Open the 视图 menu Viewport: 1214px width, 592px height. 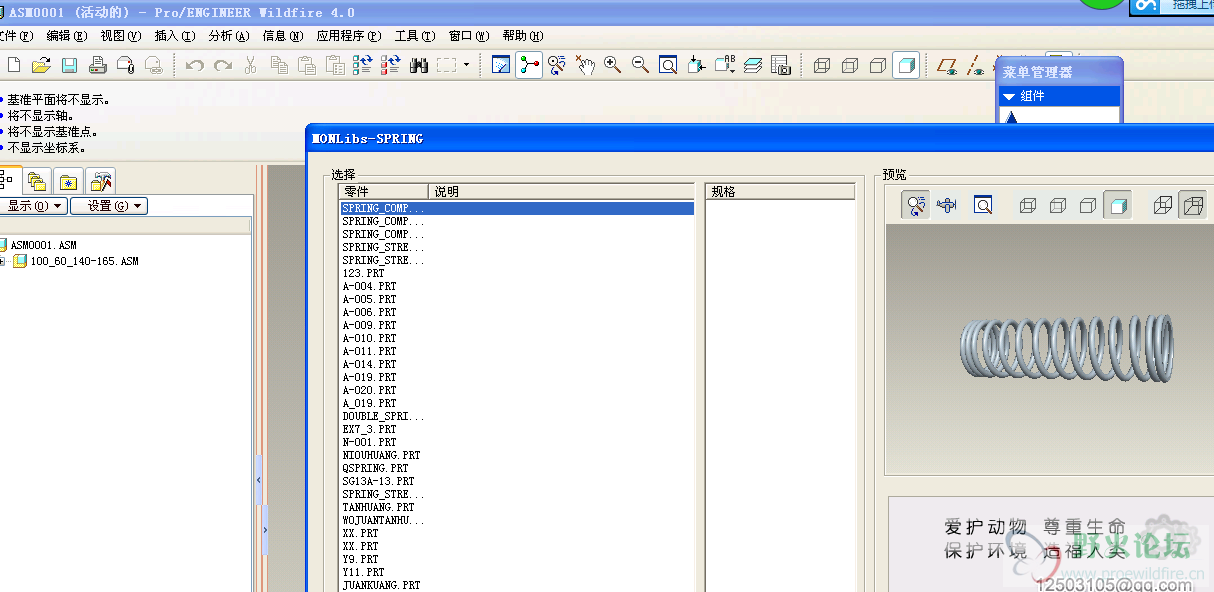coord(120,36)
